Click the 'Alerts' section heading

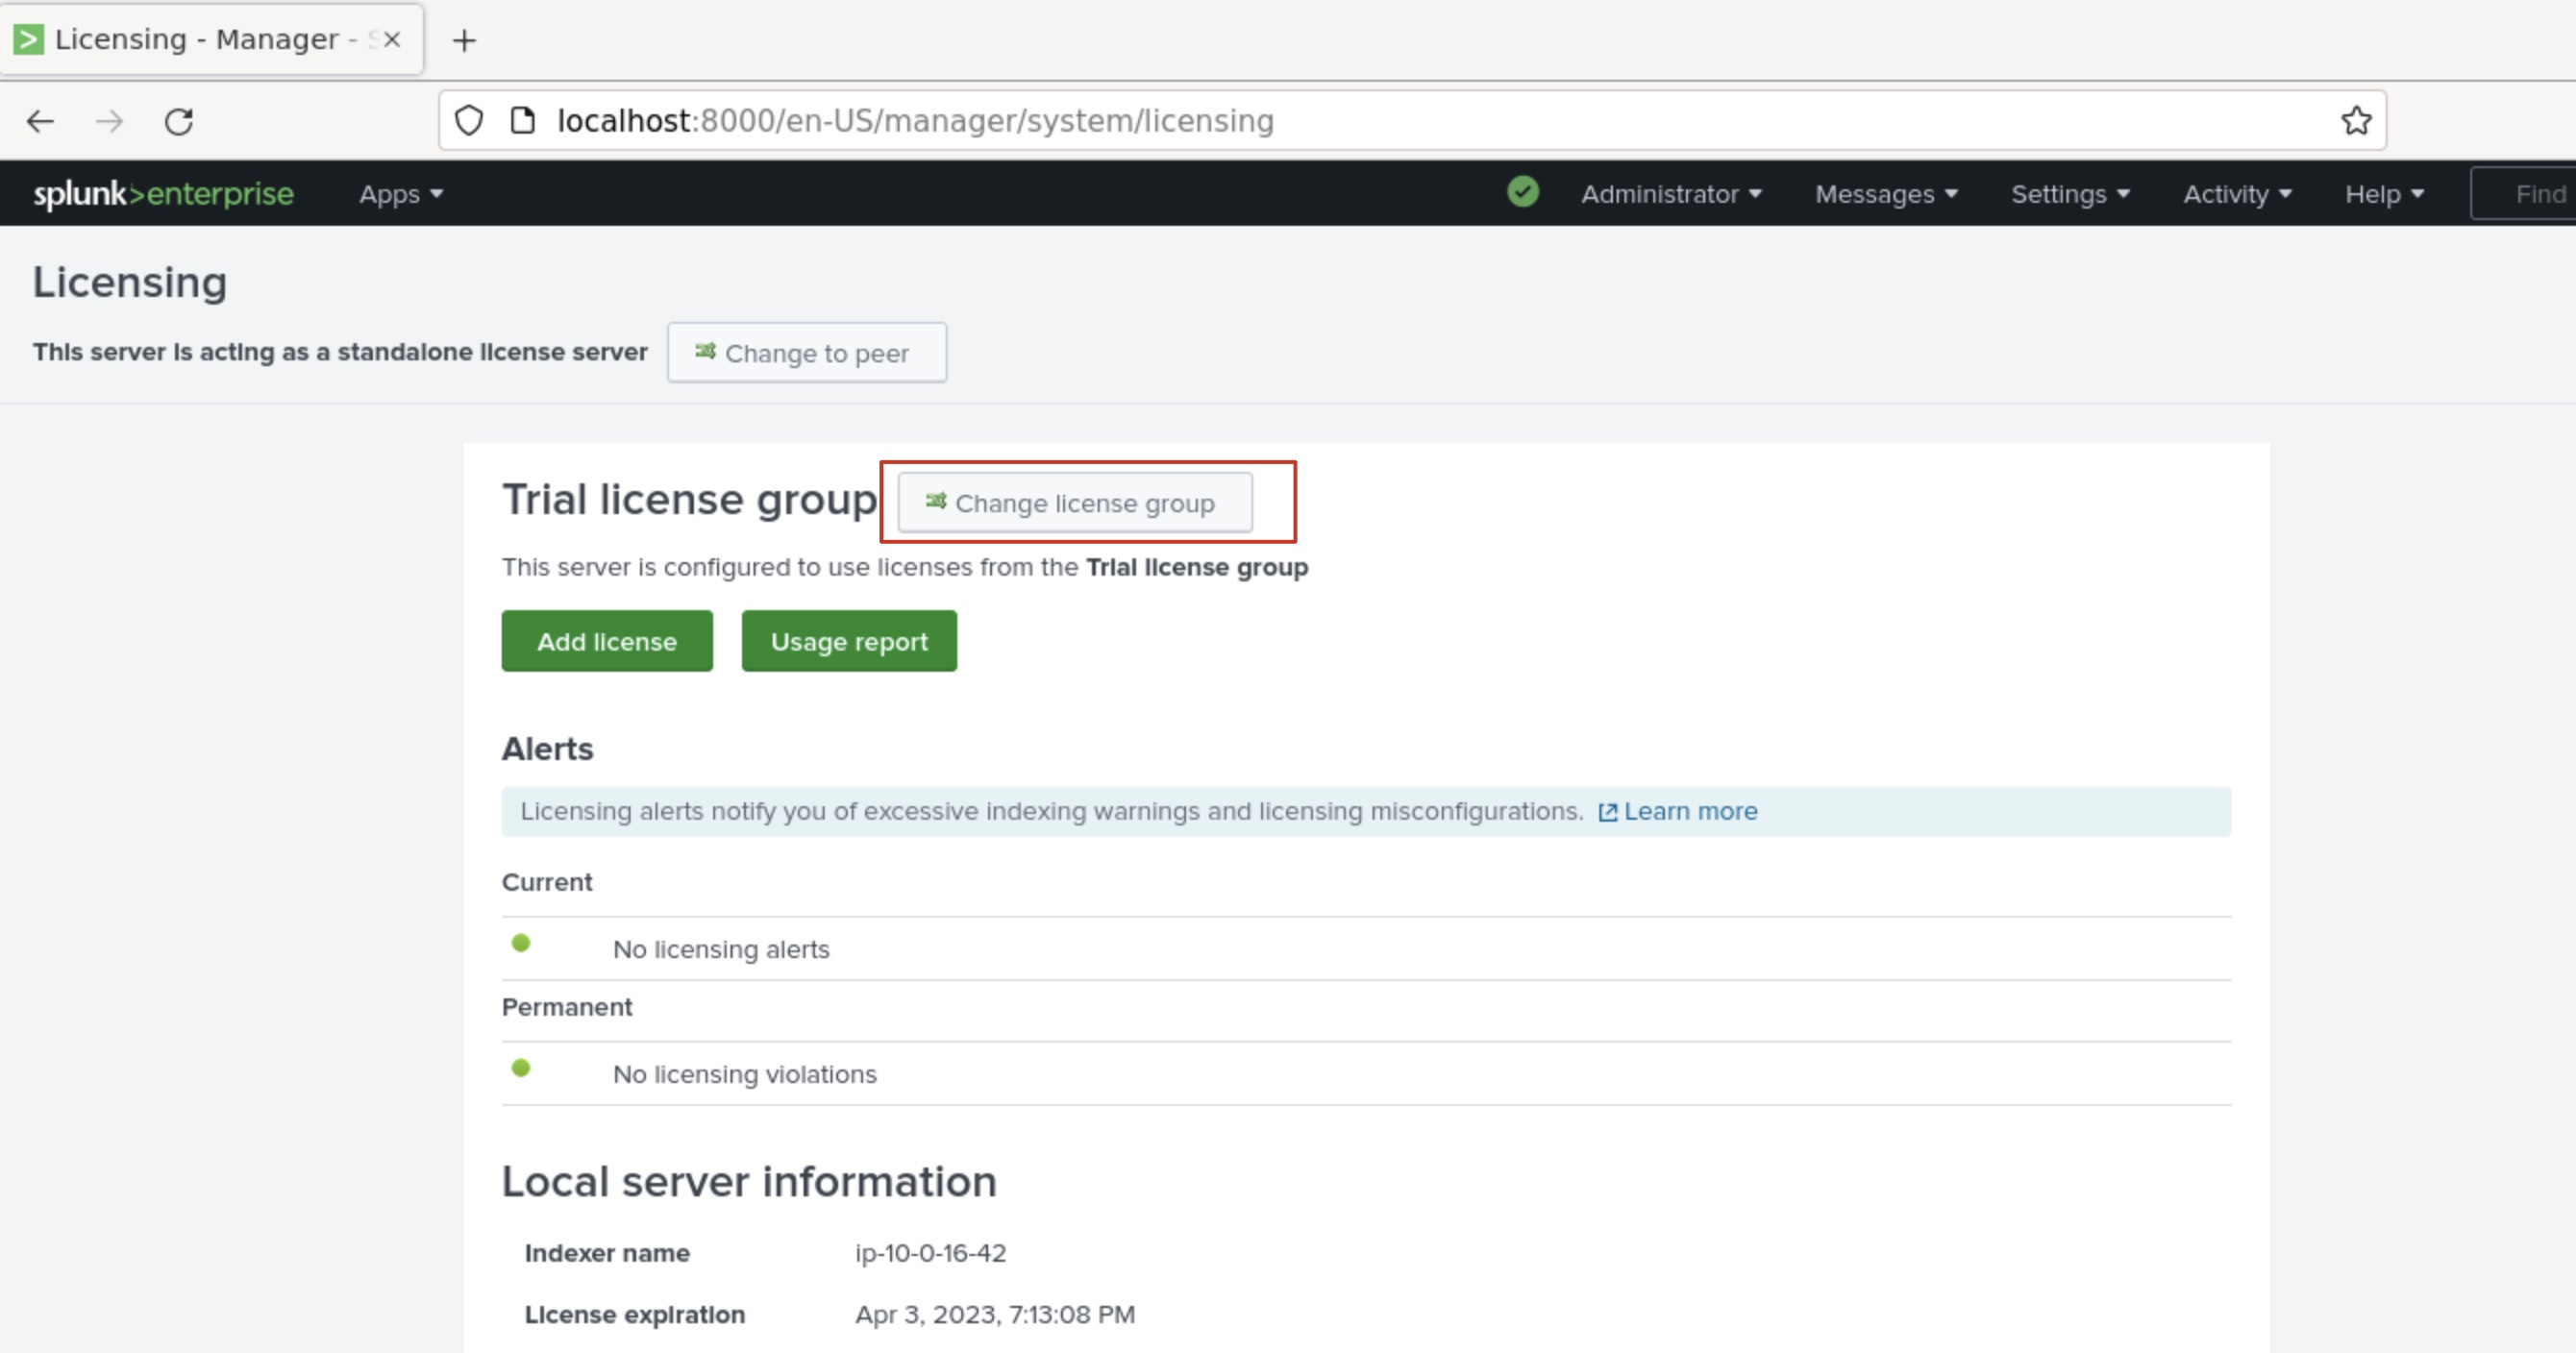(548, 749)
